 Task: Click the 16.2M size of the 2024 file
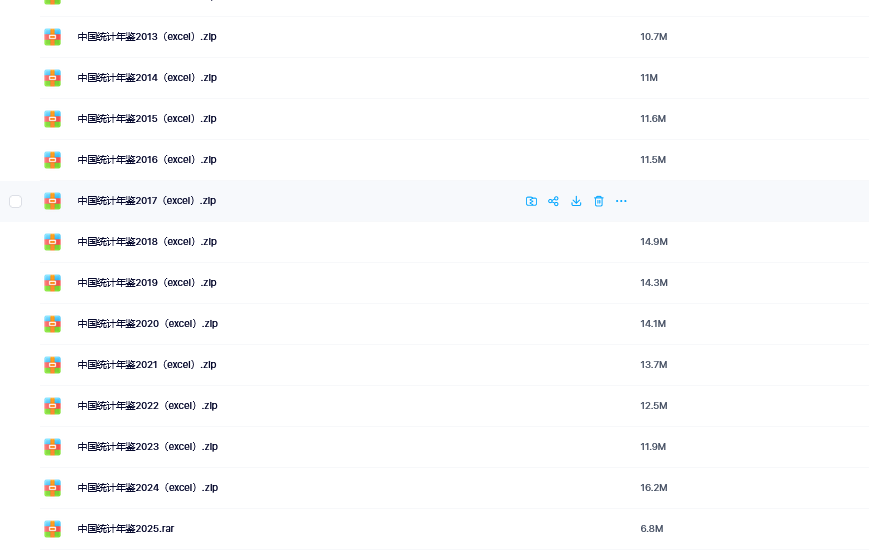point(654,488)
